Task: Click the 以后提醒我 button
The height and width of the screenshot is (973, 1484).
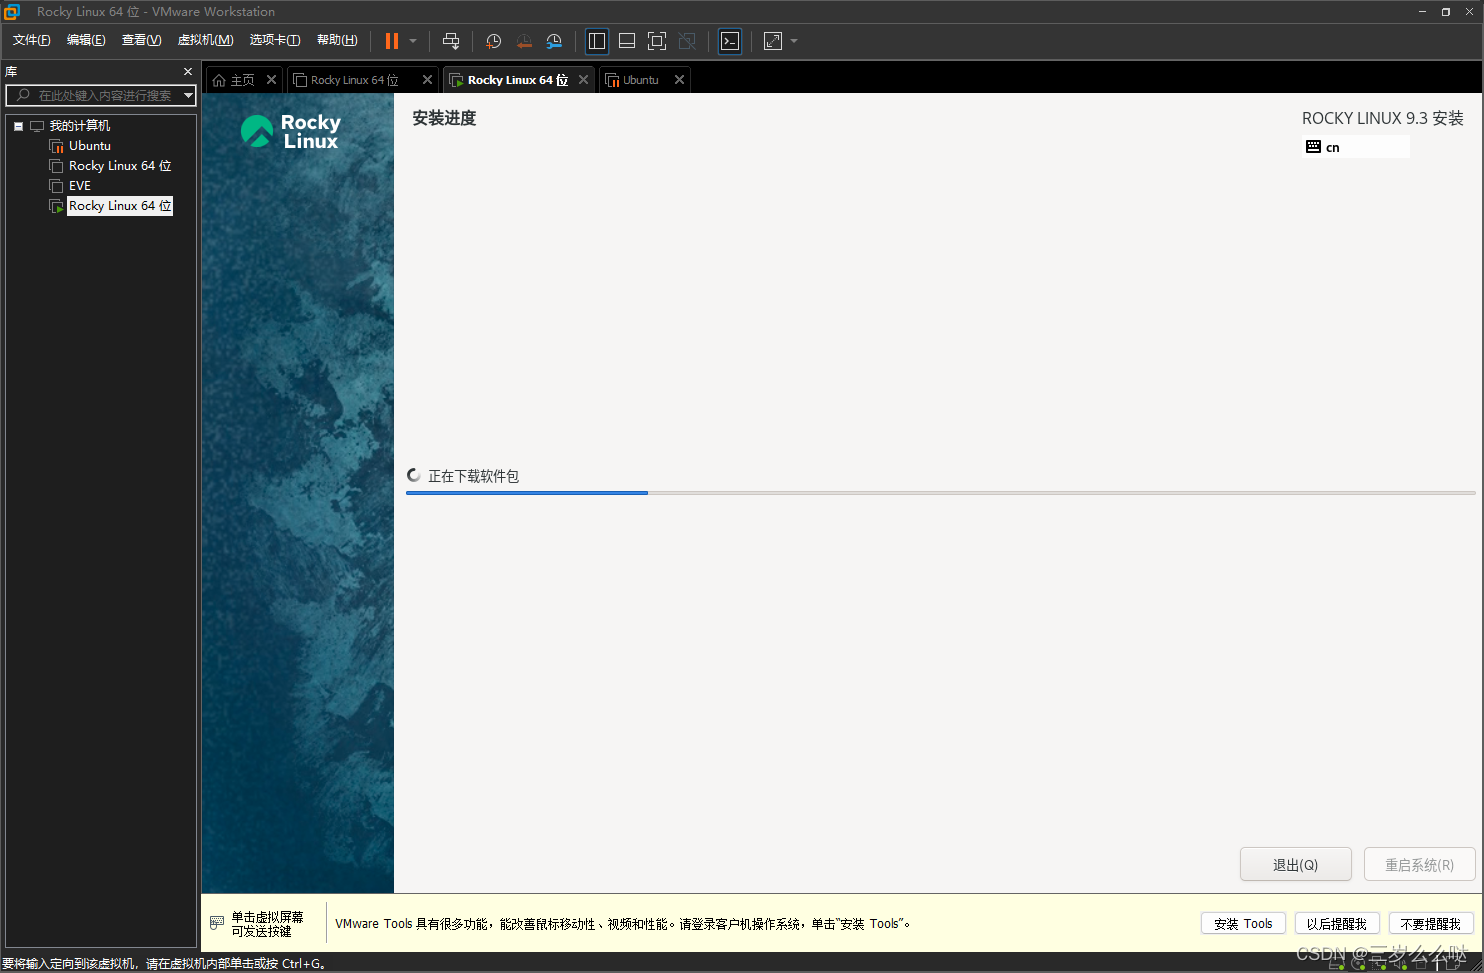Action: [x=1336, y=924]
